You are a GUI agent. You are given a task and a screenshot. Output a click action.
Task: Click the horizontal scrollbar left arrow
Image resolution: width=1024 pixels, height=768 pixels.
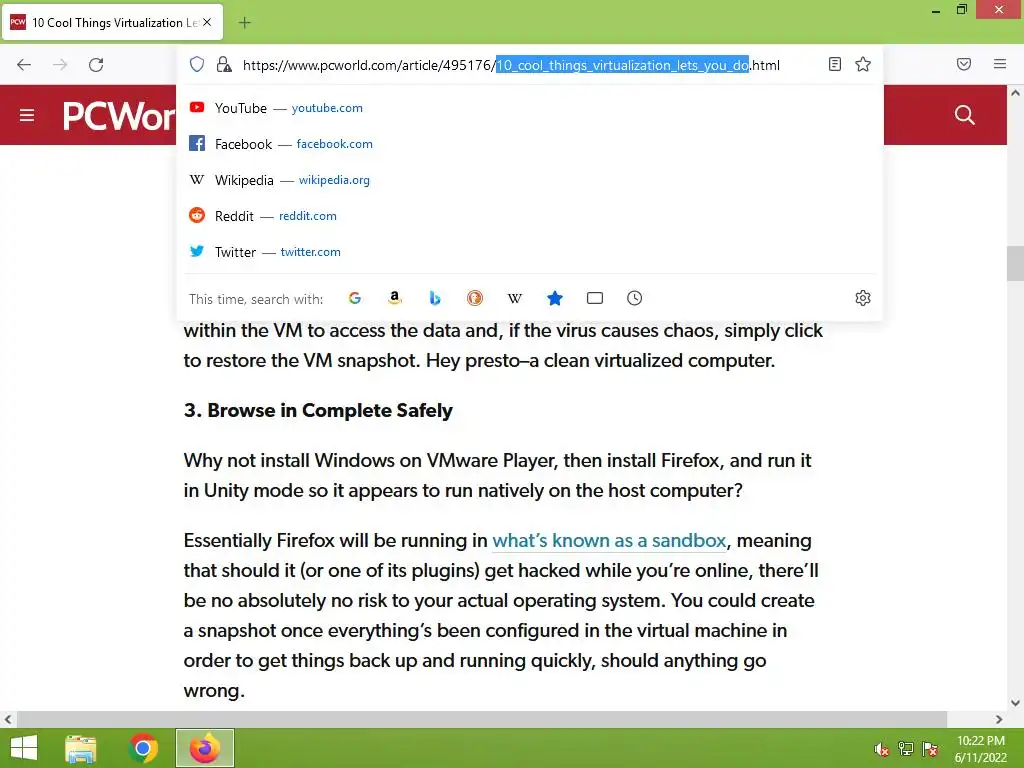[x=8, y=719]
